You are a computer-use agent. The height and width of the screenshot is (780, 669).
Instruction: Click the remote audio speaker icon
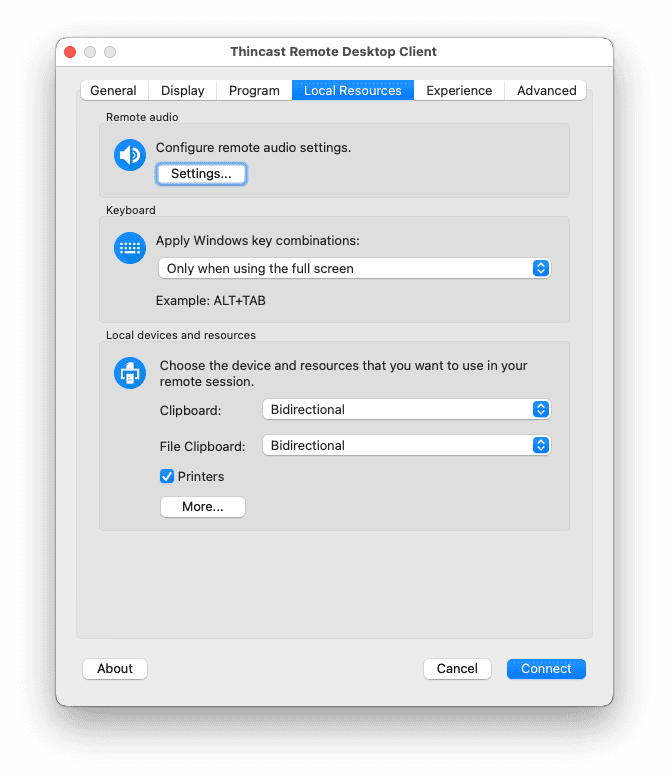(130, 155)
